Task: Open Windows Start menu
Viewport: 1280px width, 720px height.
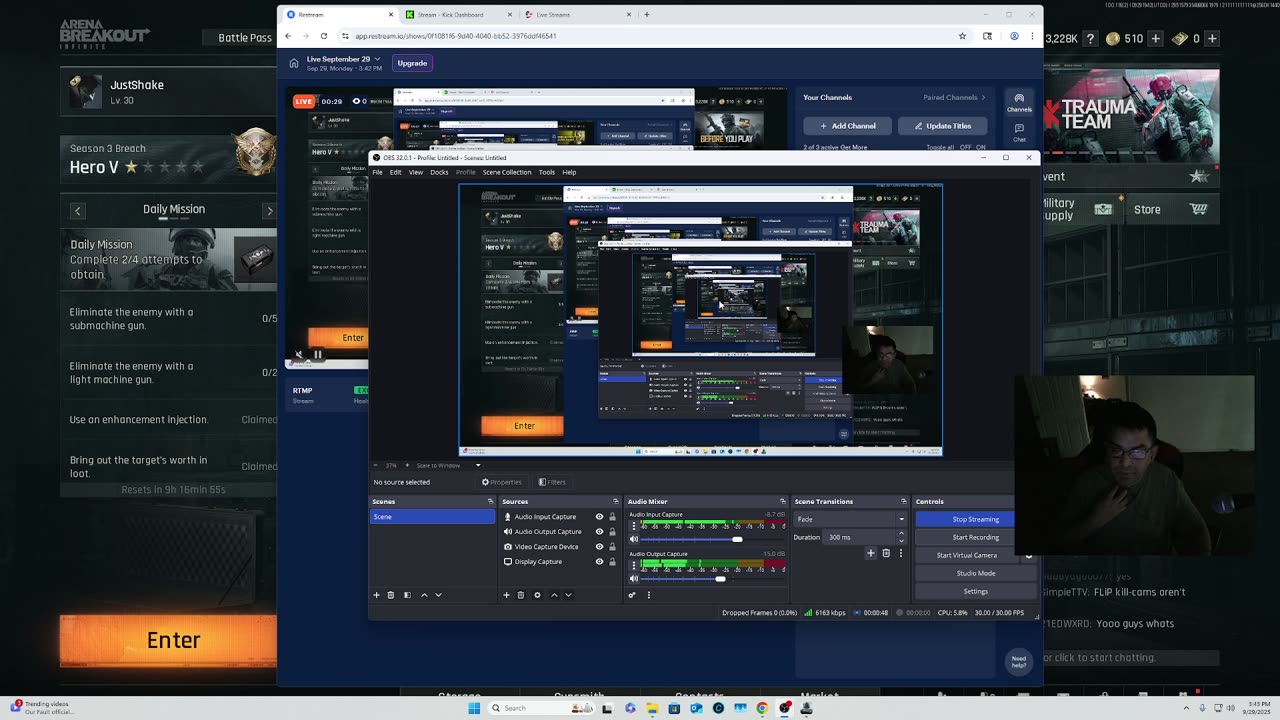Action: pos(474,708)
